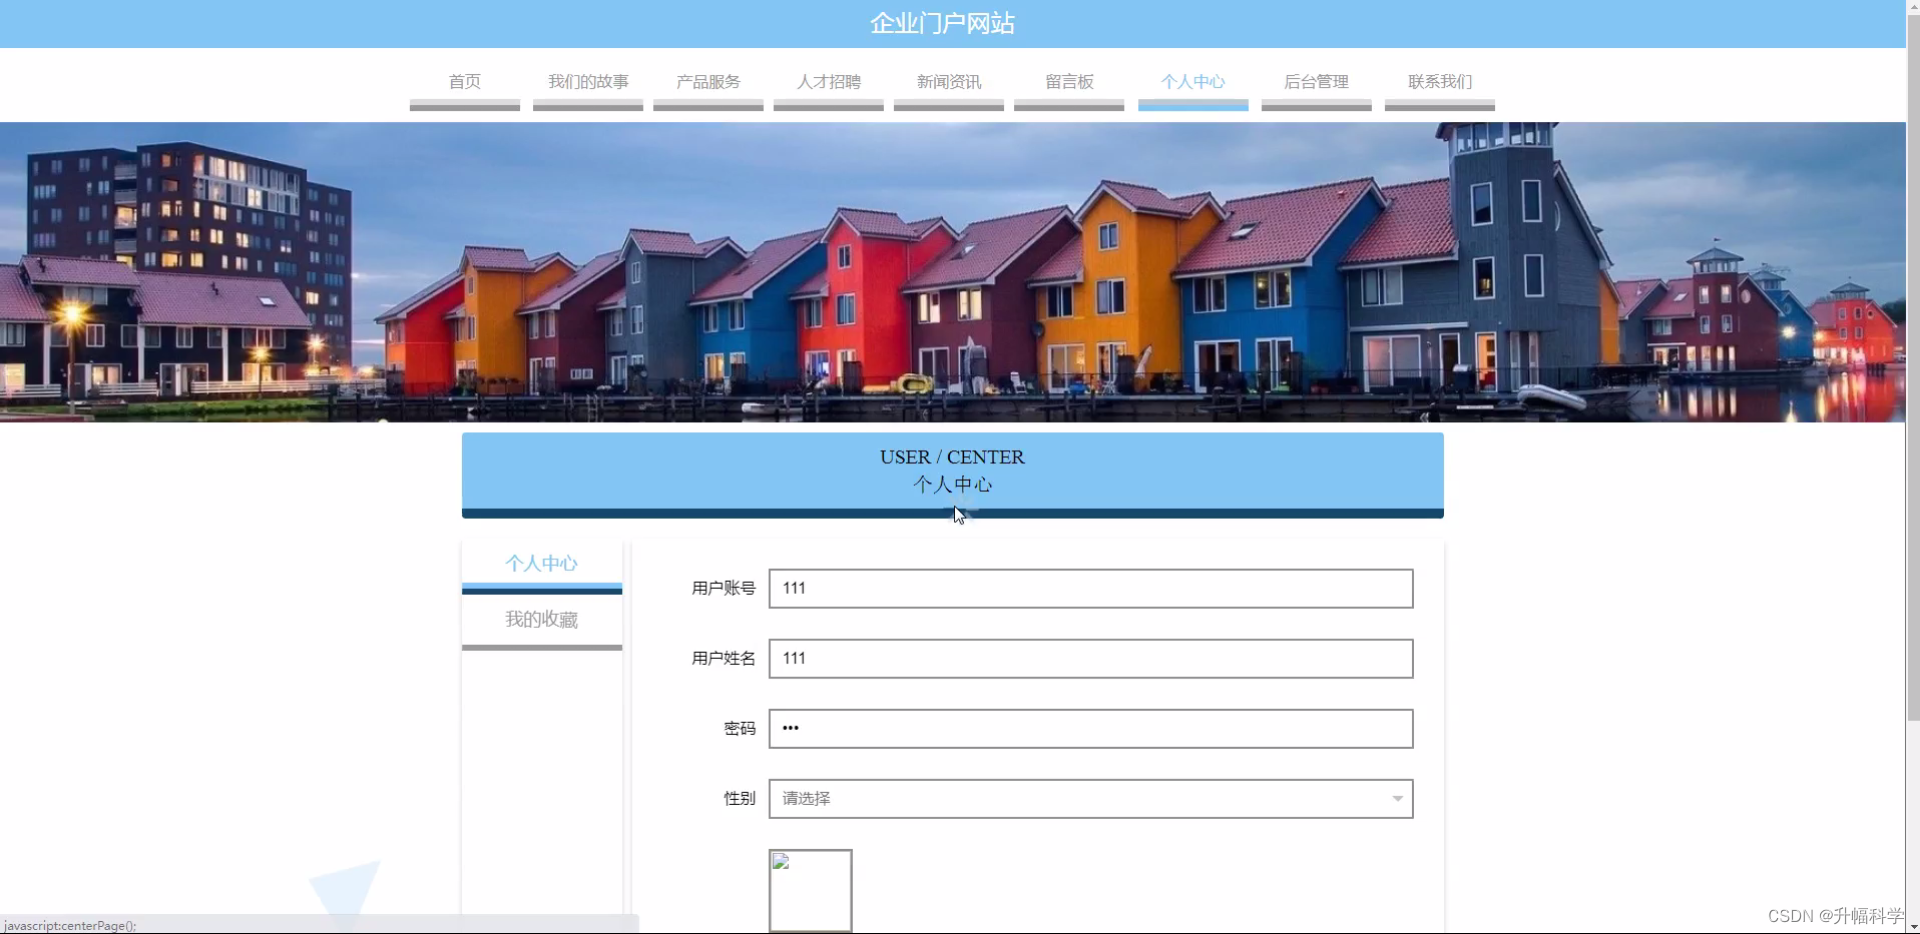Viewport: 1920px width, 934px height.
Task: Open the 首页 navigation menu item
Action: (463, 82)
